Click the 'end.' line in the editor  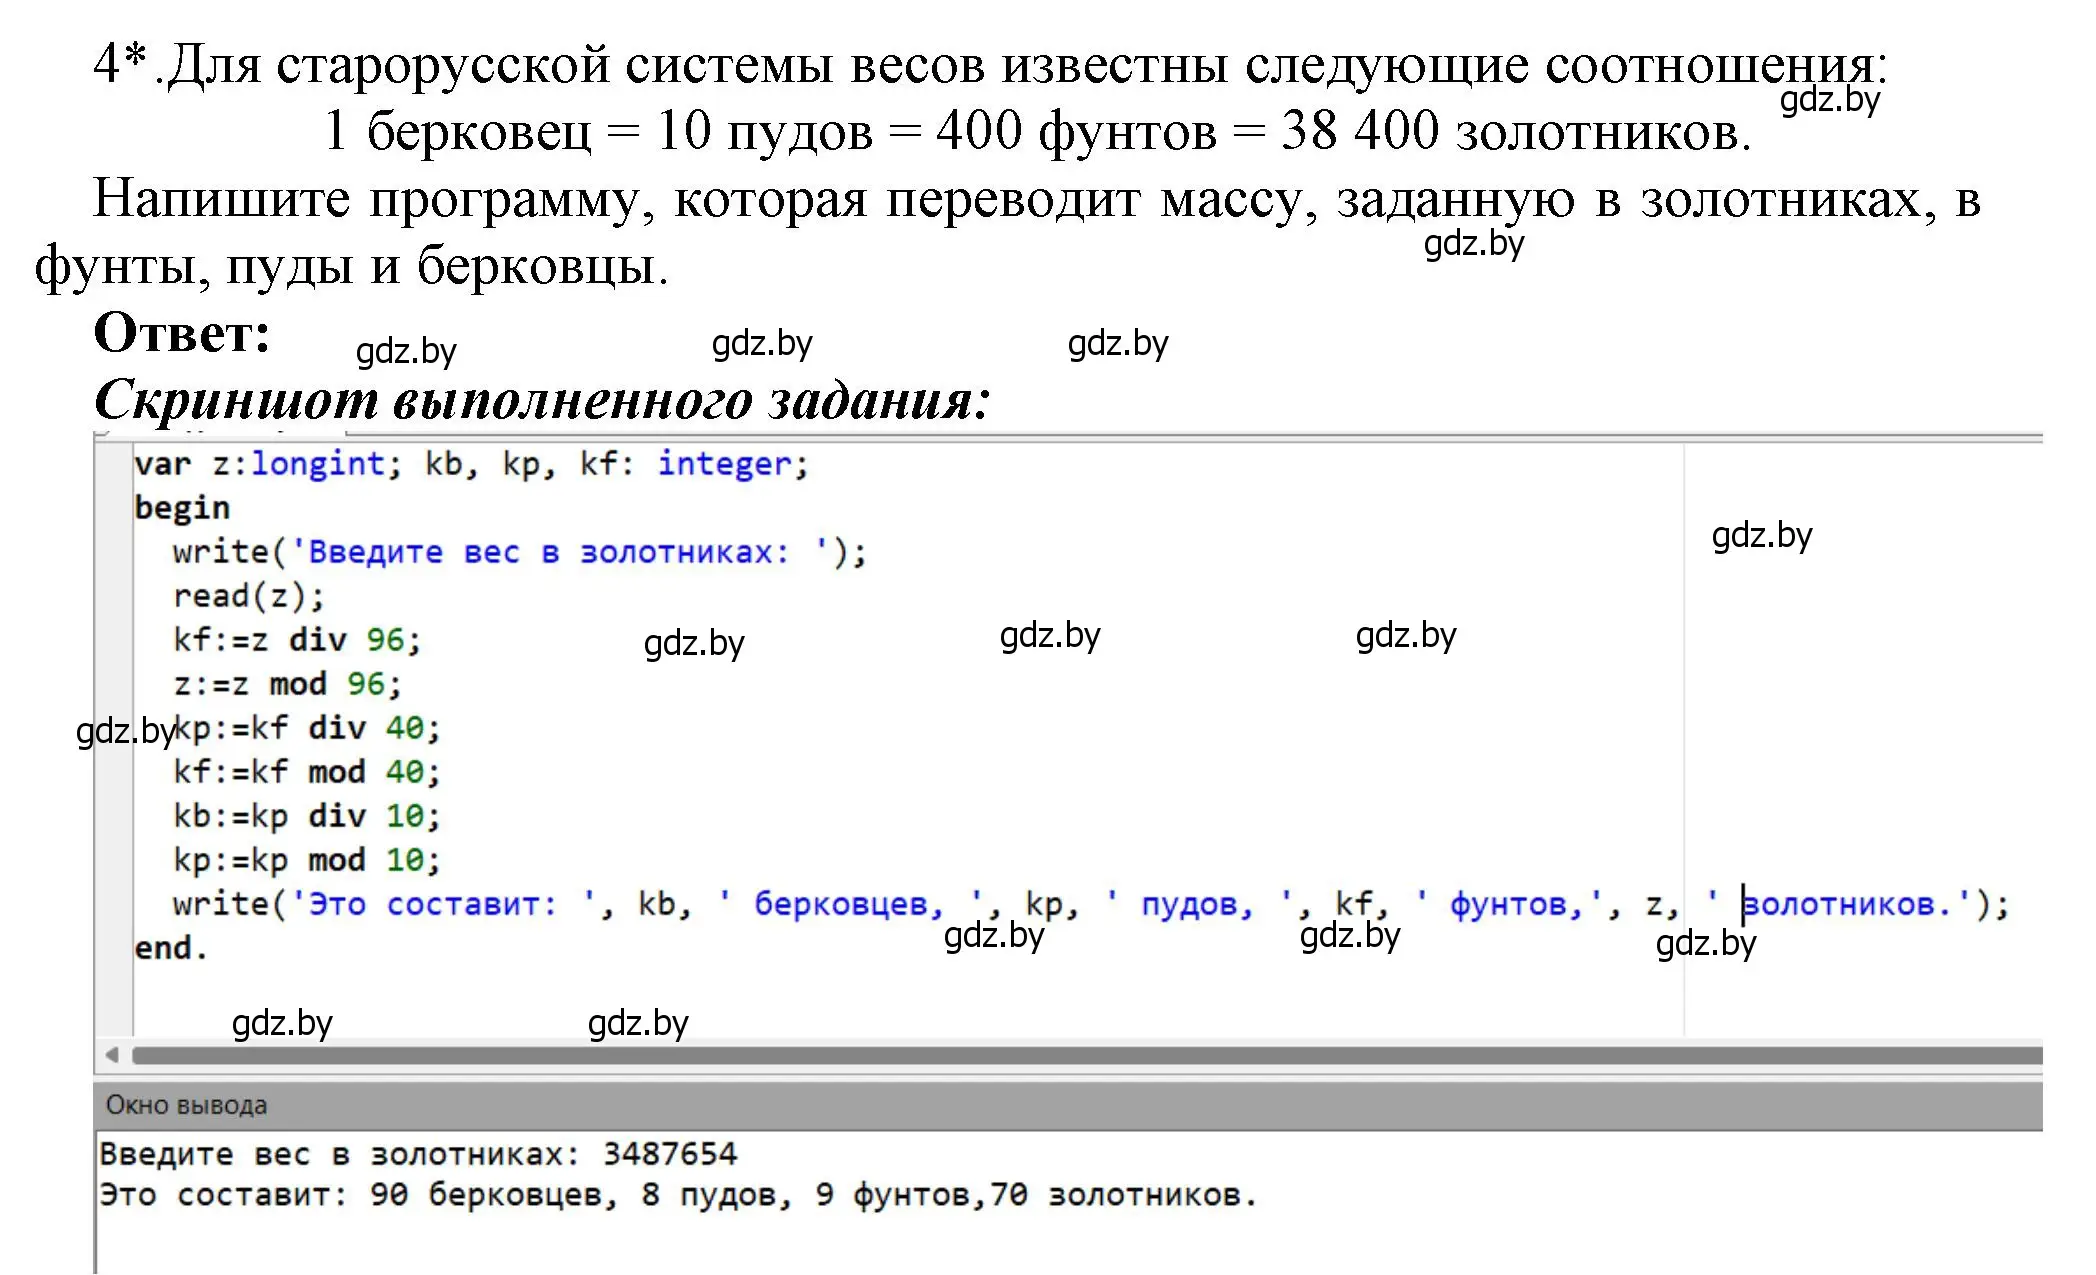pos(171,948)
